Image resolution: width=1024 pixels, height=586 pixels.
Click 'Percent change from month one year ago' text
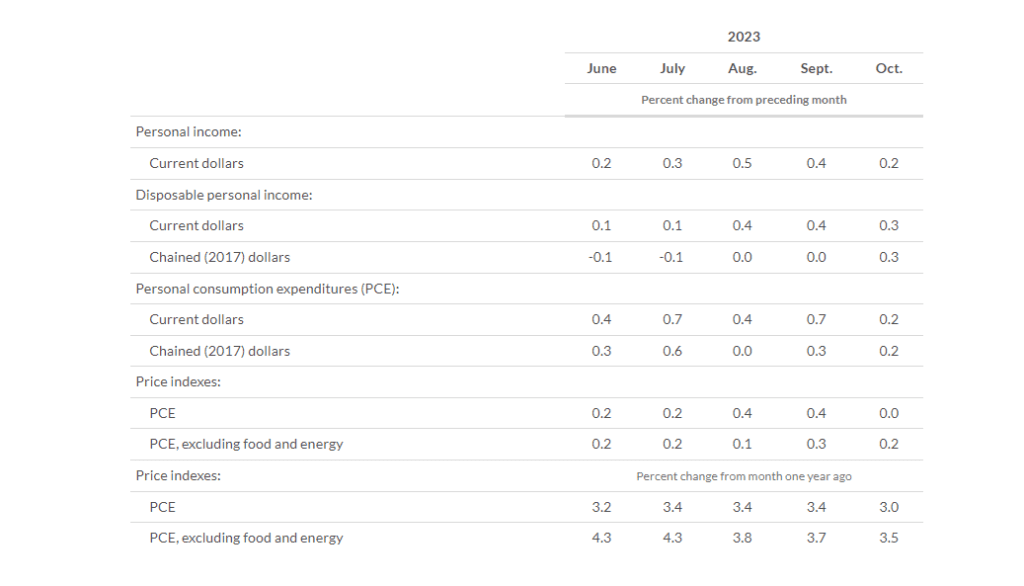[744, 476]
